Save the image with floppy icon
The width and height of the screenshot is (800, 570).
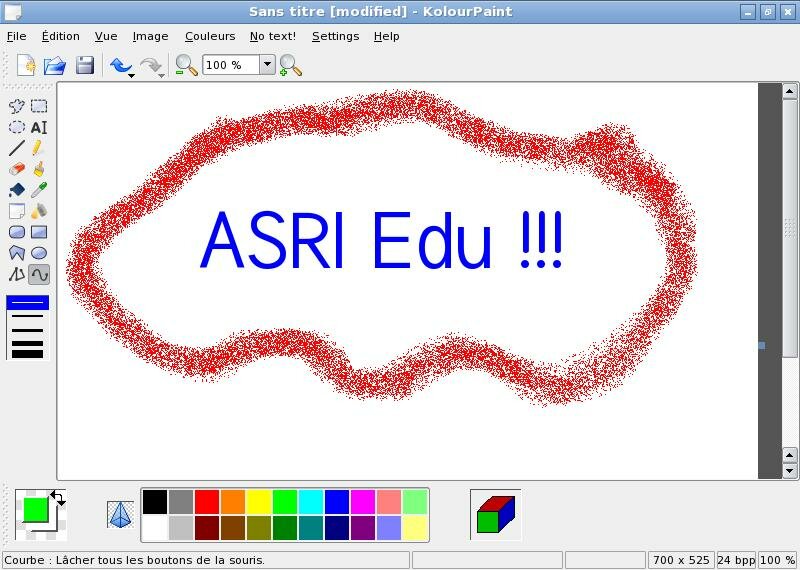click(85, 65)
